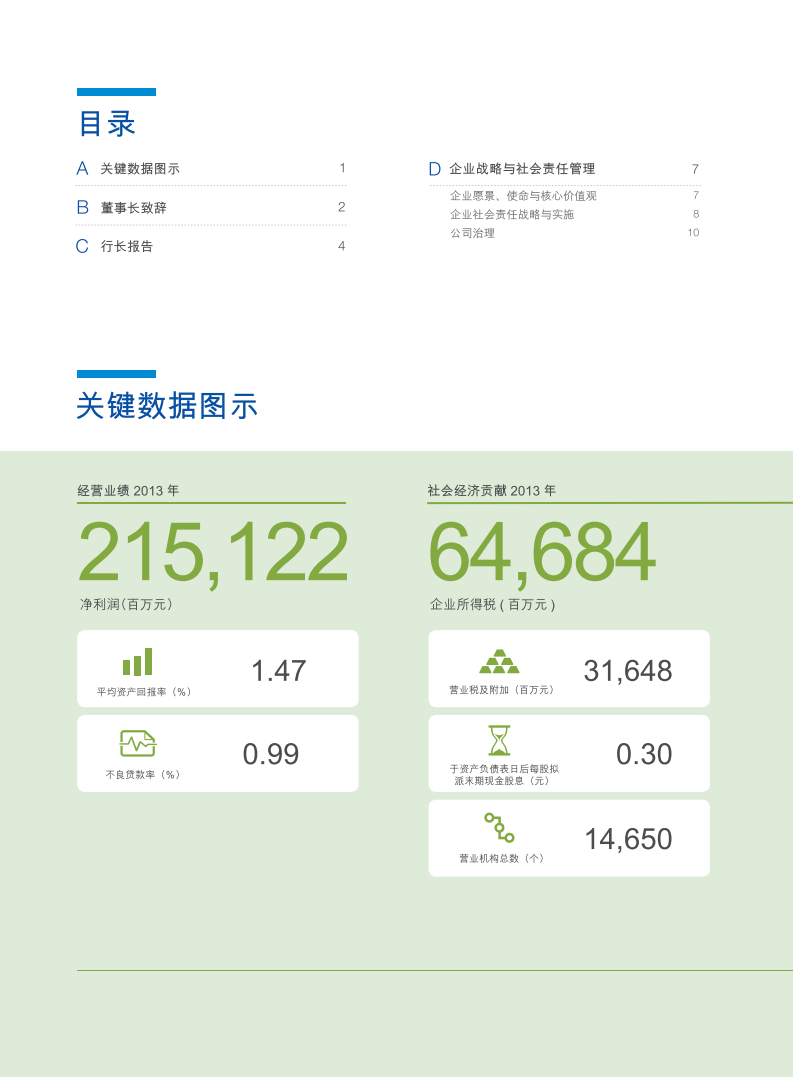Click the green bar chart icon
Image resolution: width=793 pixels, height=1077 pixels.
pyautogui.click(x=137, y=662)
